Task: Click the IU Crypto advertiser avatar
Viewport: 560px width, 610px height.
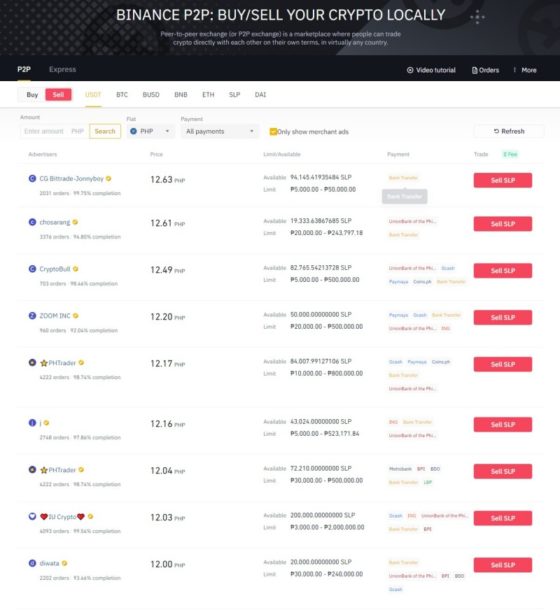Action: tap(32, 516)
